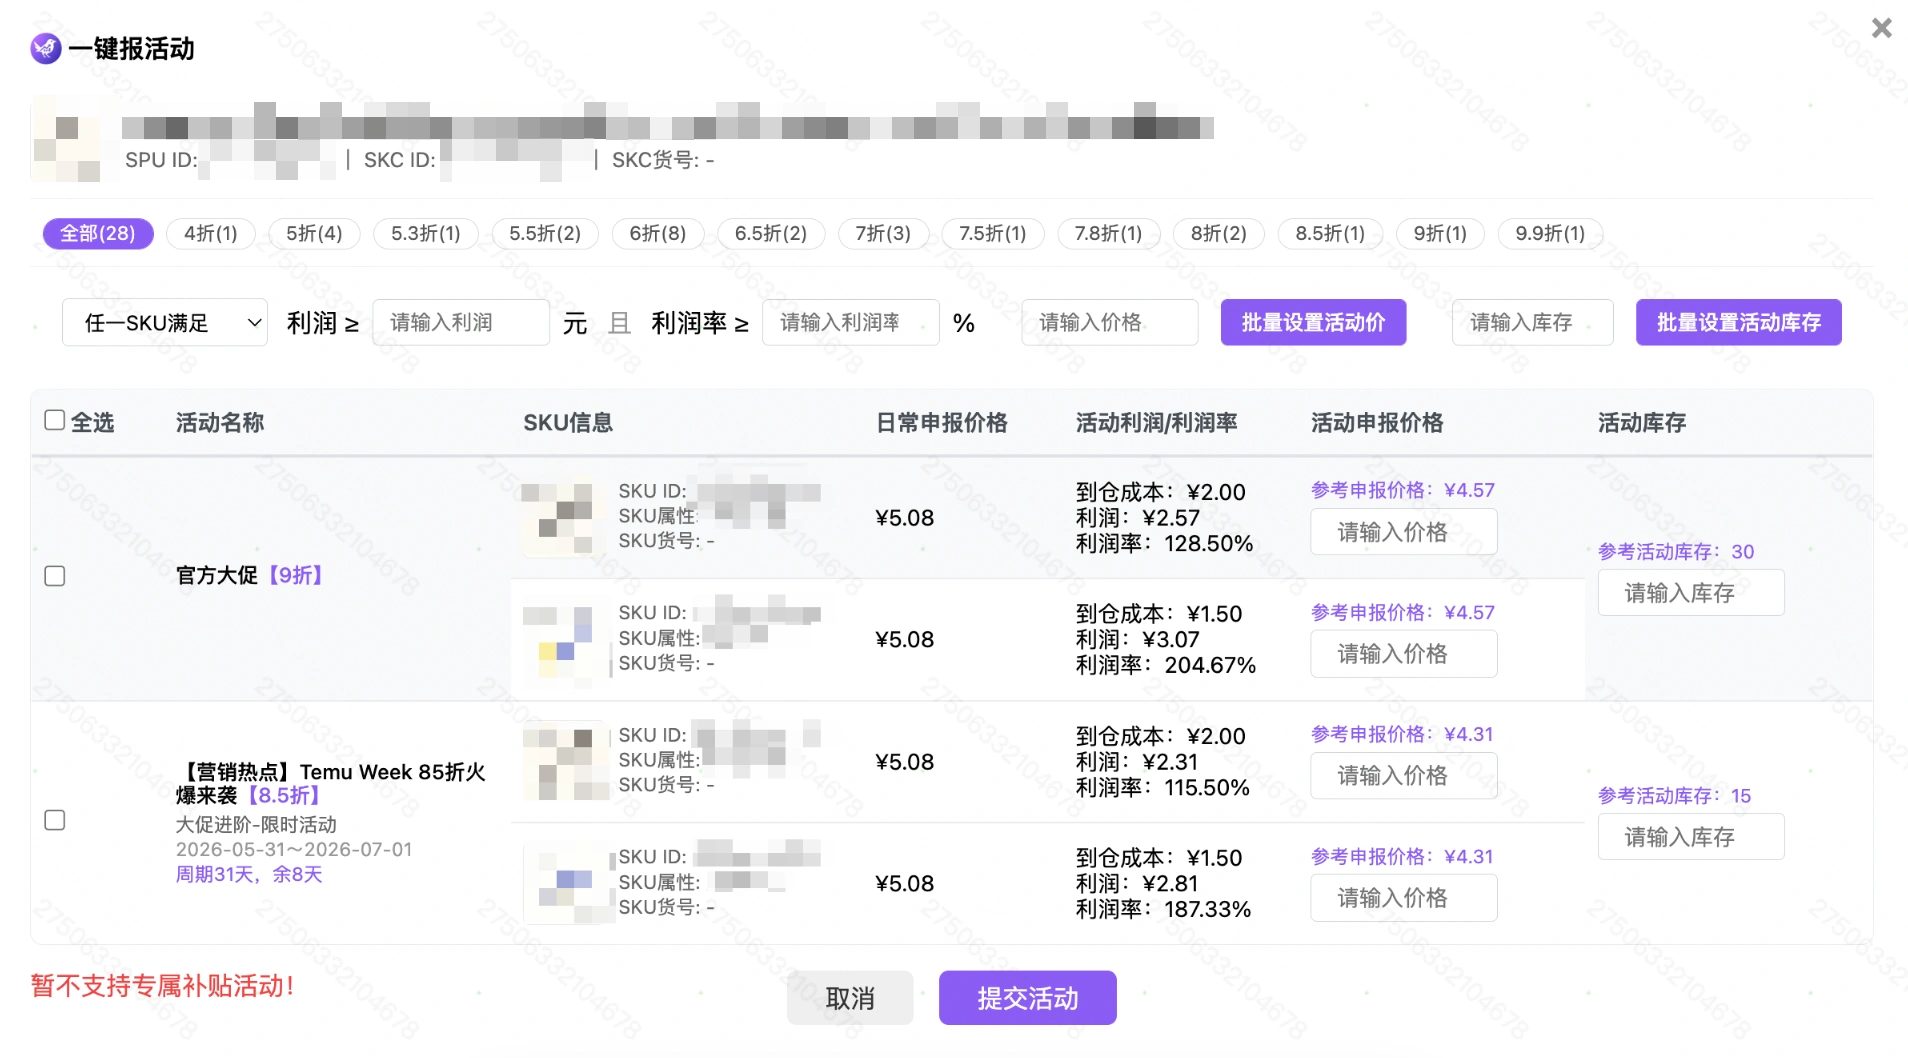Open second SKU thumbnail under Temu Week
The image size is (1908, 1058).
point(564,884)
